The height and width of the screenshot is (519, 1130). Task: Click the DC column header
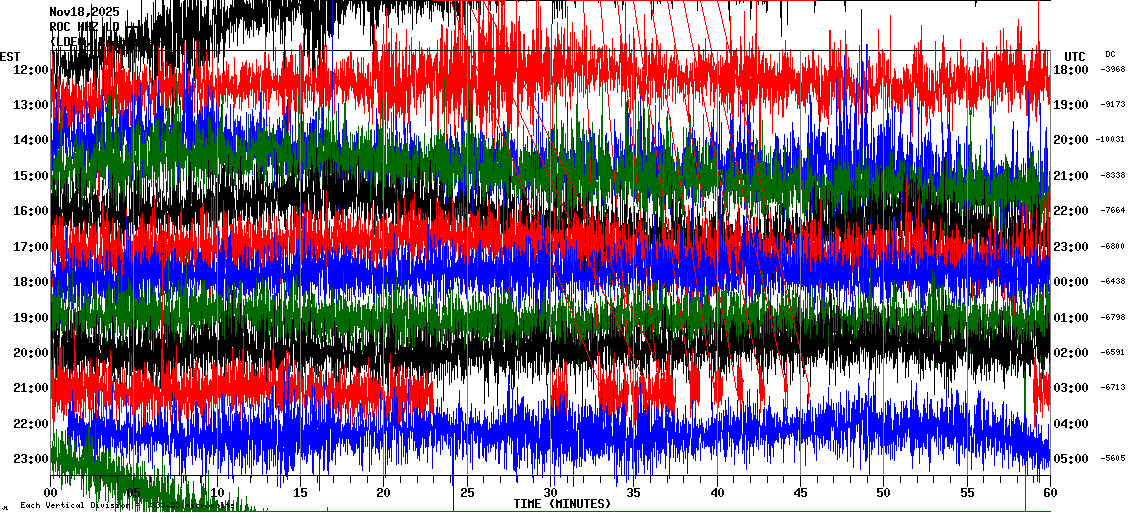click(x=1110, y=55)
